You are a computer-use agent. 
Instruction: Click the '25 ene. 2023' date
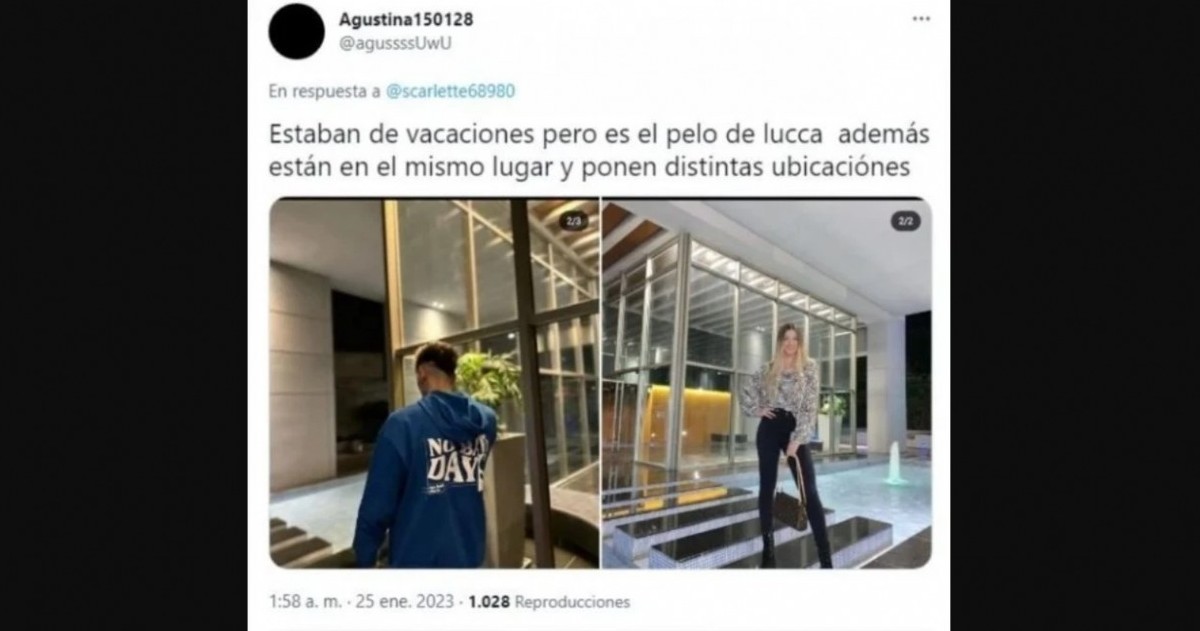tap(398, 602)
